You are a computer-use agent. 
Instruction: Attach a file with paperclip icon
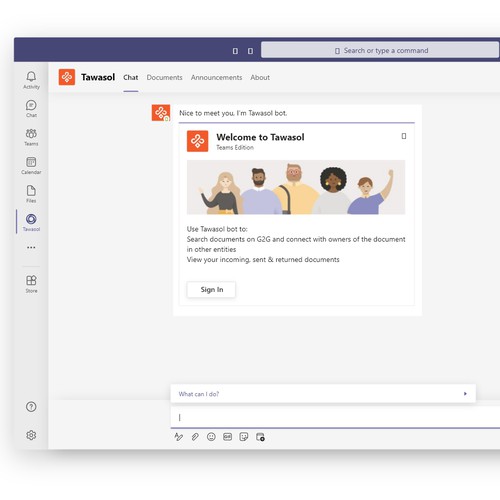(195, 437)
